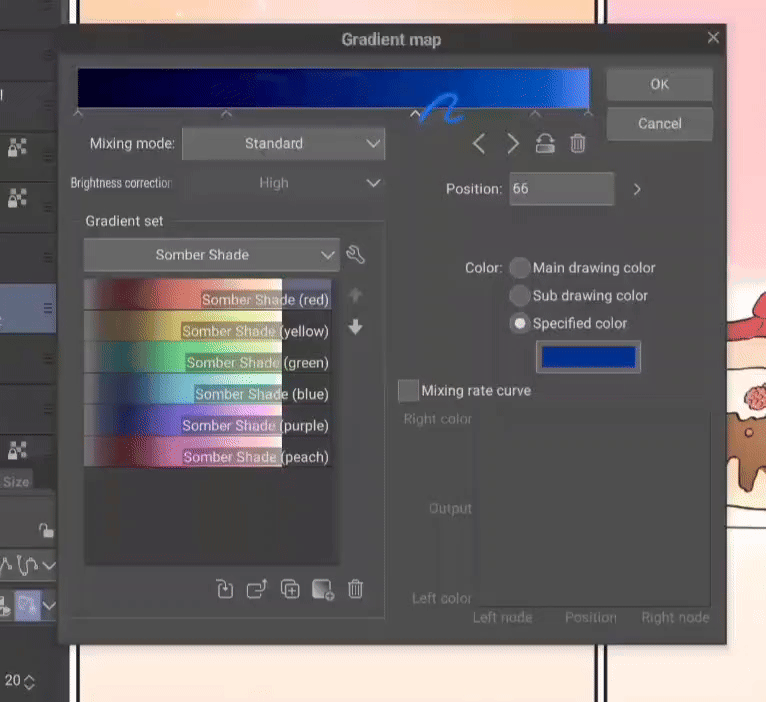Choose Somber Shade (yellow) gradient
Image resolution: width=766 pixels, height=702 pixels.
pos(208,326)
